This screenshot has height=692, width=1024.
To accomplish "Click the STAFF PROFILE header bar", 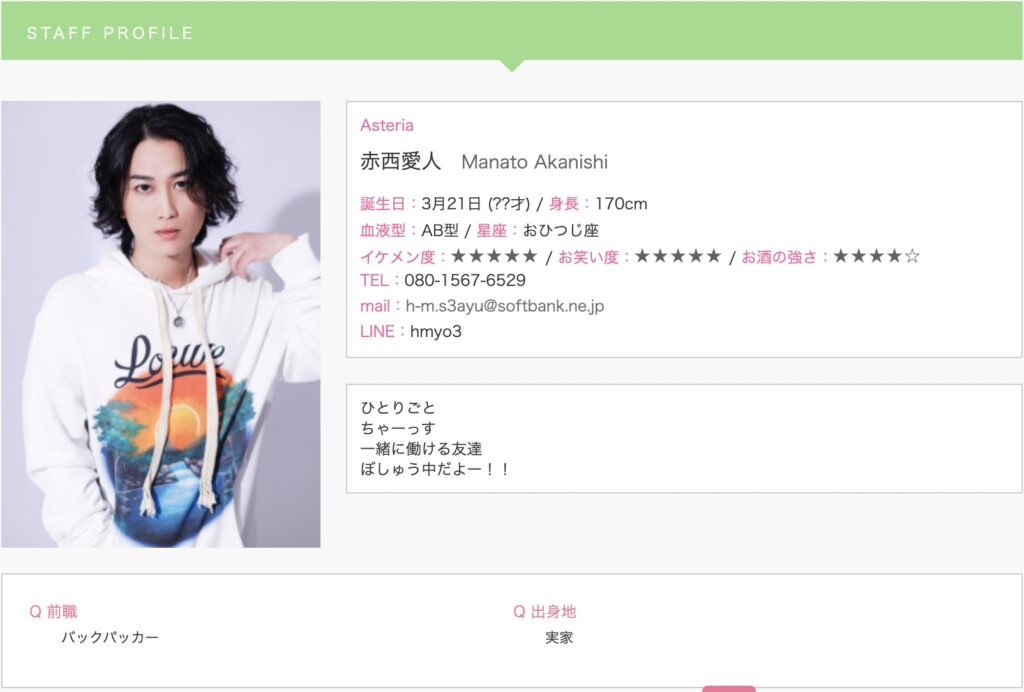I will click(512, 31).
